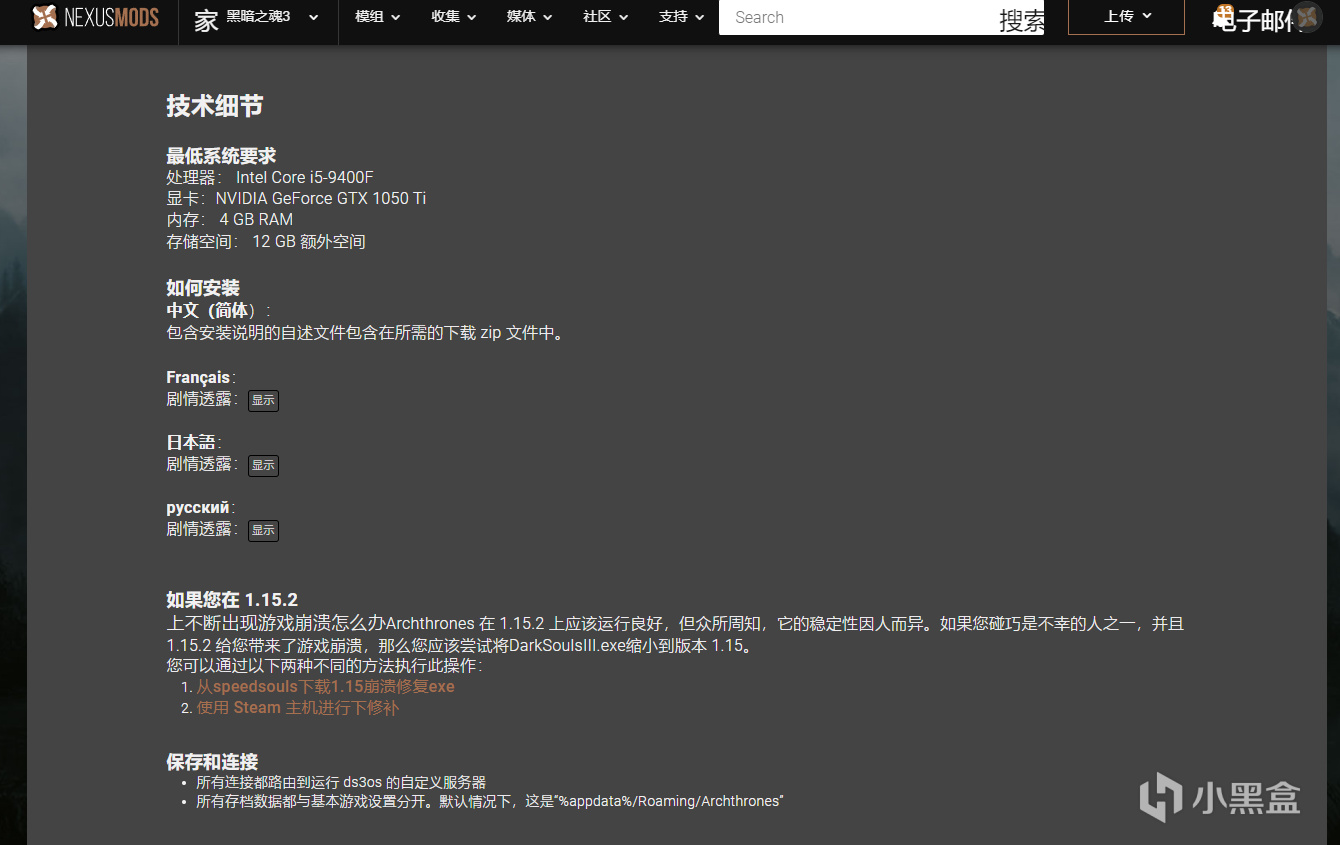
Task: Open the 上传 upload dropdown
Action: [1126, 17]
